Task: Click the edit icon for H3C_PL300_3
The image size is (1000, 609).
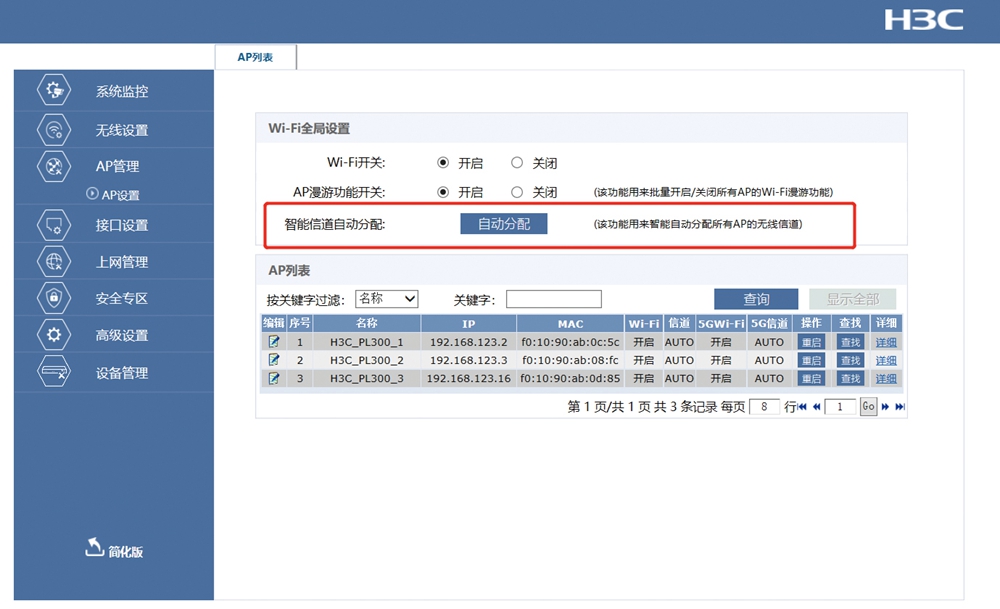Action: tap(273, 378)
